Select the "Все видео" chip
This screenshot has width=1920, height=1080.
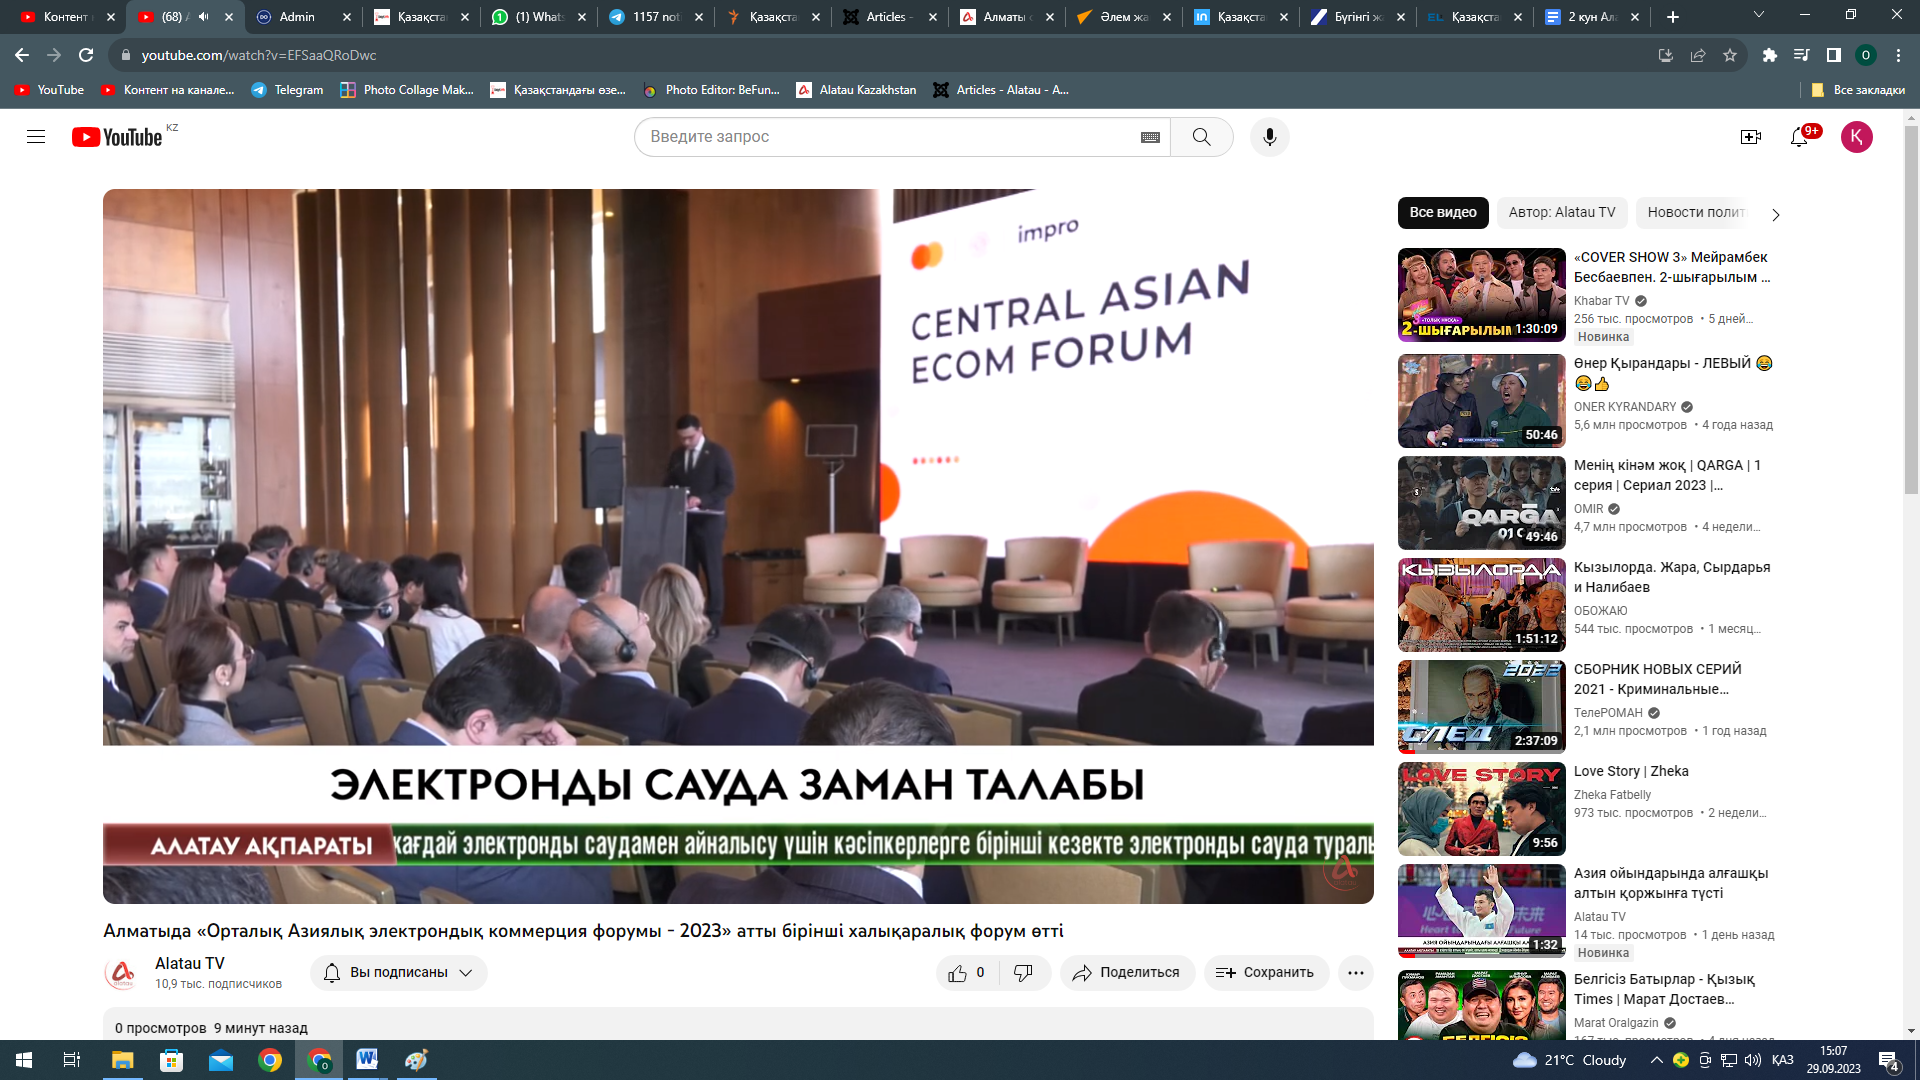click(1443, 213)
